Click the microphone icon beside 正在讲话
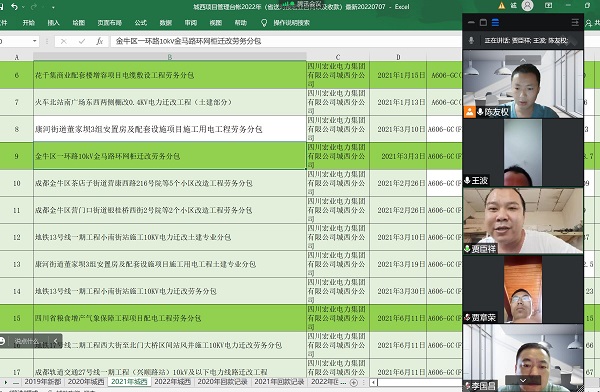This screenshot has height=392, width=600. coord(471,40)
